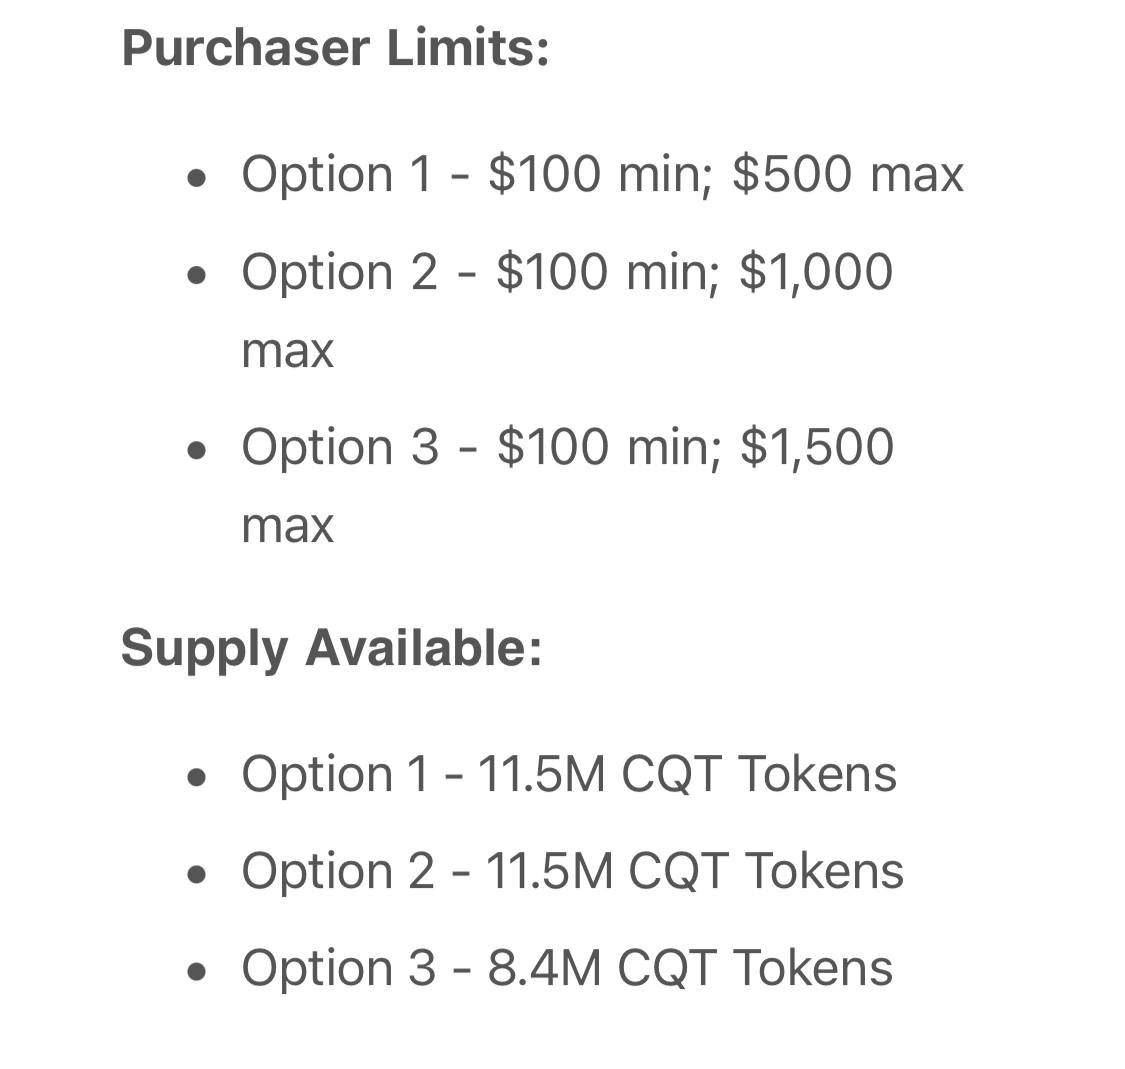
Task: Select the Option 1 purchaser limit line
Action: 603,174
